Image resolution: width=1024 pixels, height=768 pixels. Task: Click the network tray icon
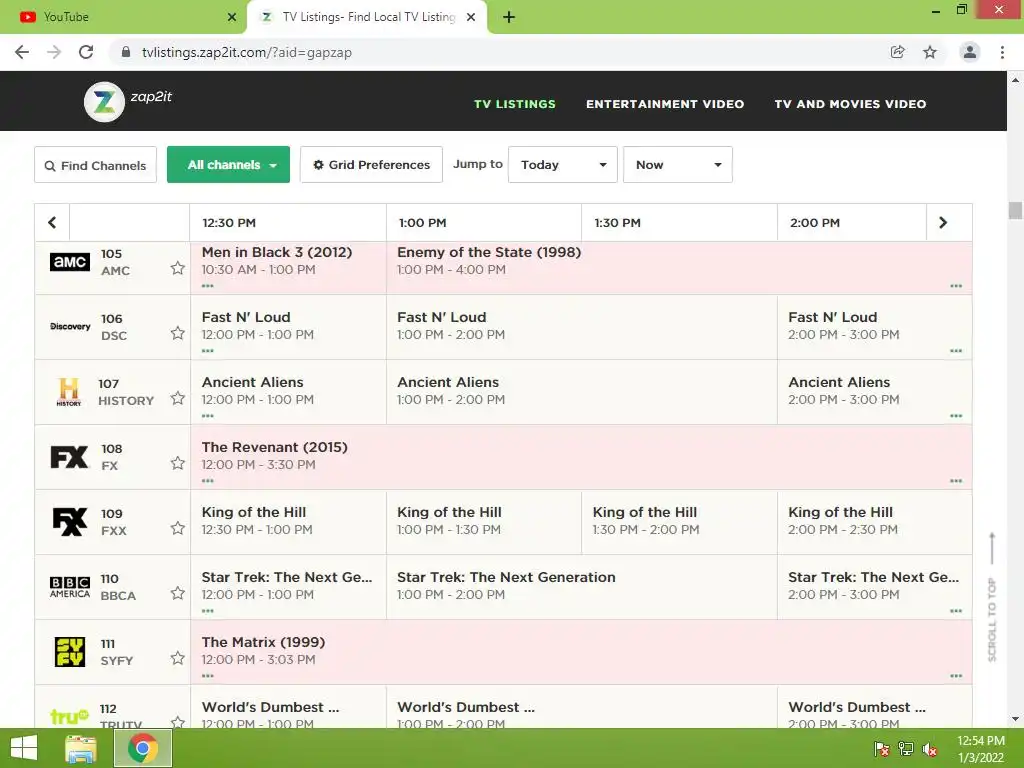point(906,749)
